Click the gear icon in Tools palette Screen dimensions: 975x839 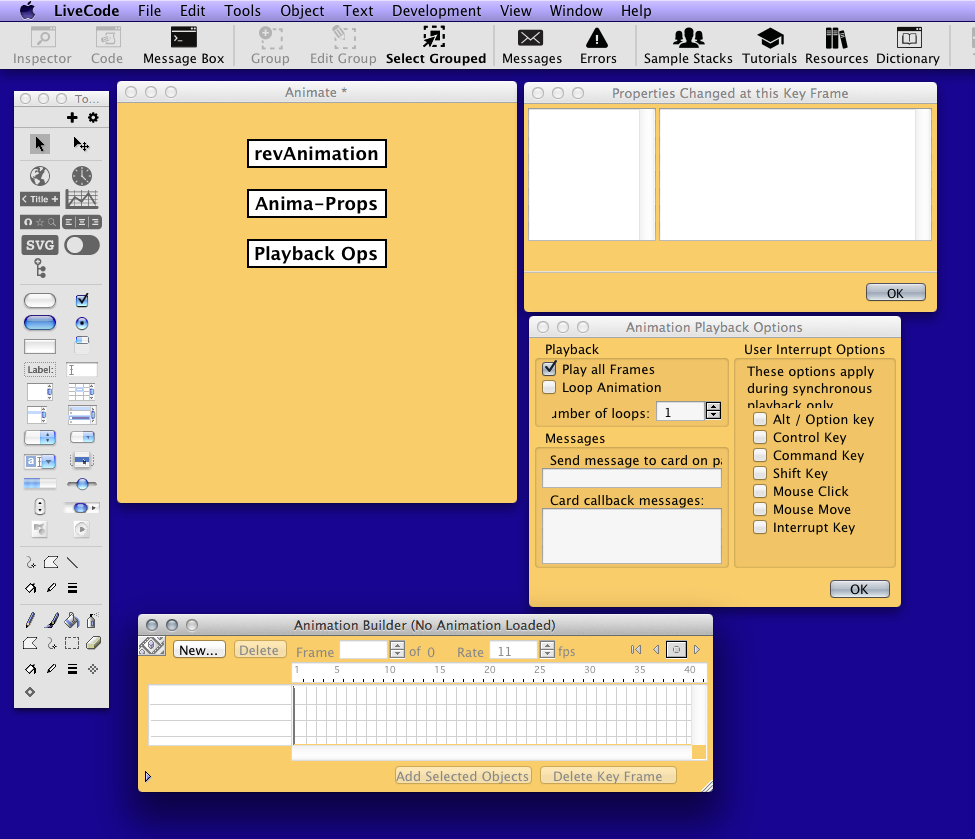[93, 118]
